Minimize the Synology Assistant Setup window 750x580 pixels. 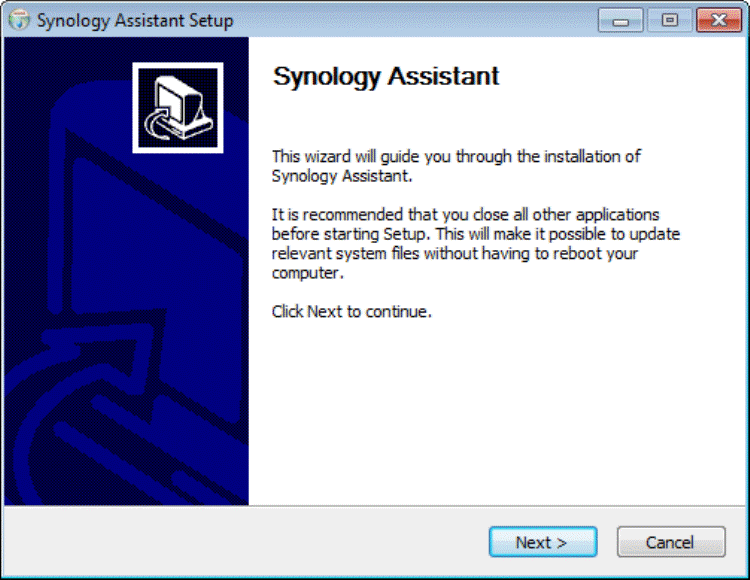click(x=621, y=20)
